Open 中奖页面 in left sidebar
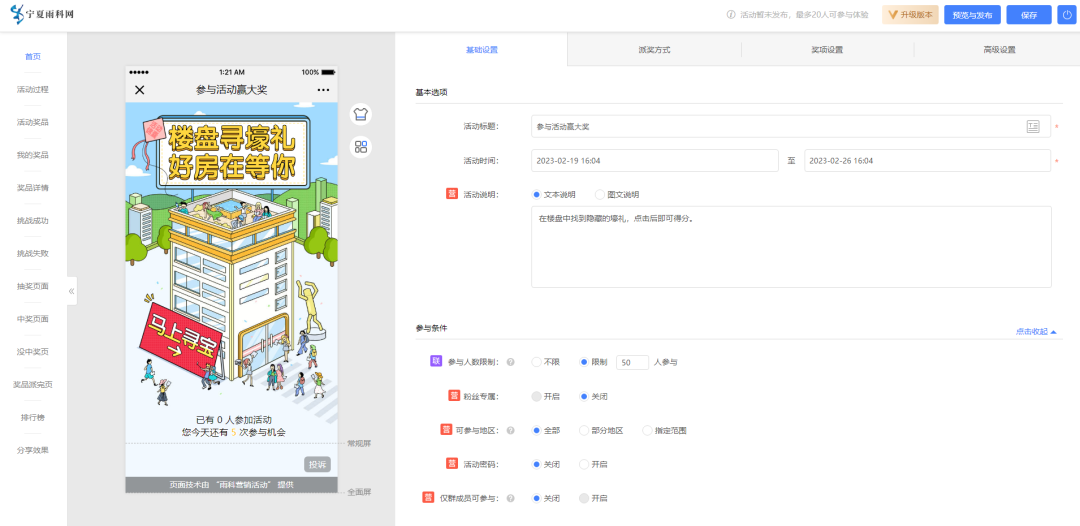This screenshot has height=526, width=1080. pos(33,319)
